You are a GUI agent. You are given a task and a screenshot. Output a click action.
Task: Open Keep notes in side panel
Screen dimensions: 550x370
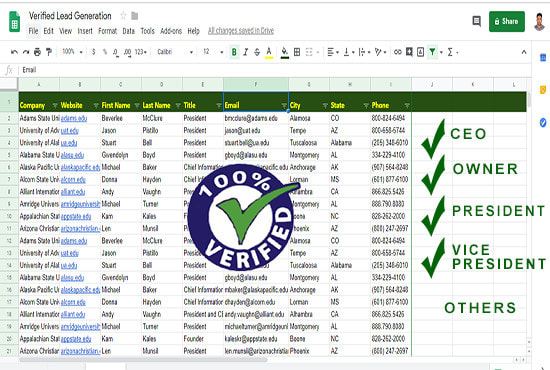click(x=543, y=90)
